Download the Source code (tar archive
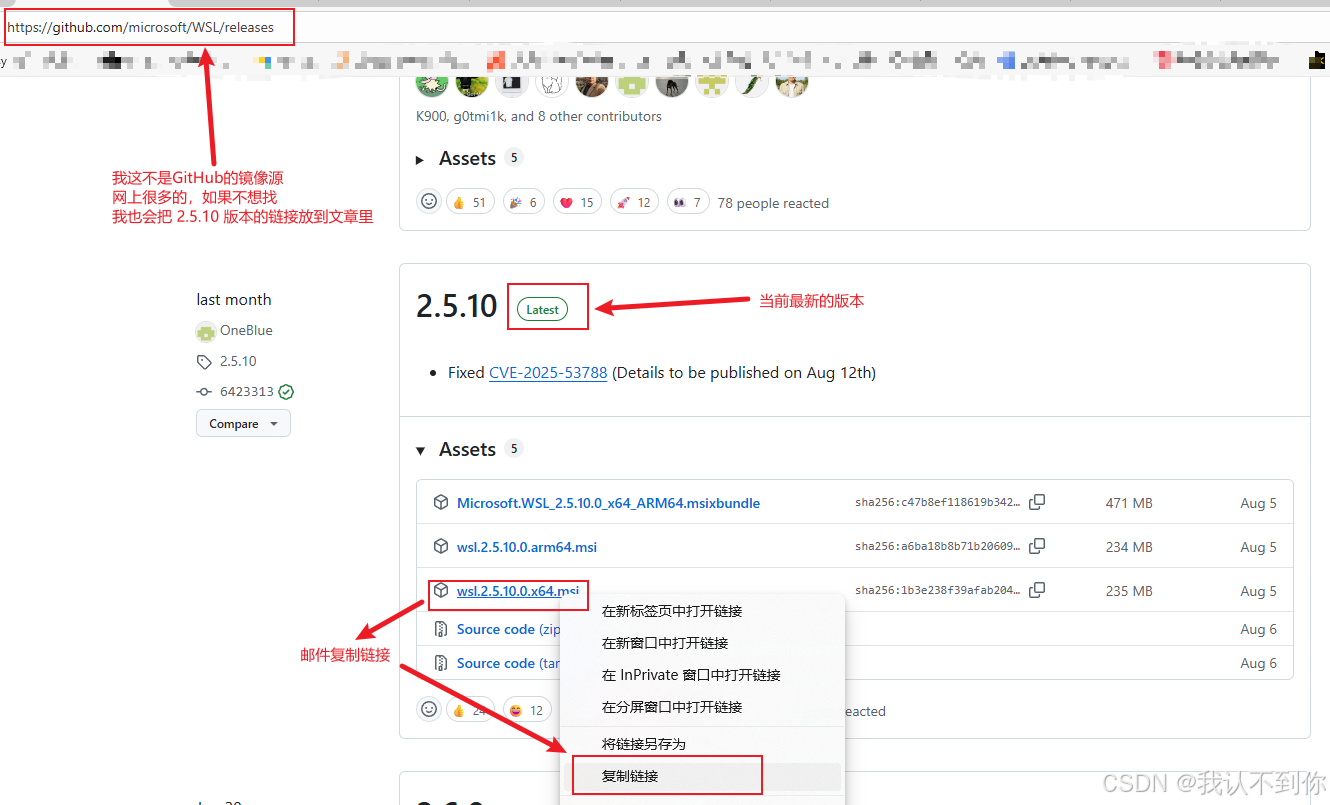 [x=508, y=663]
